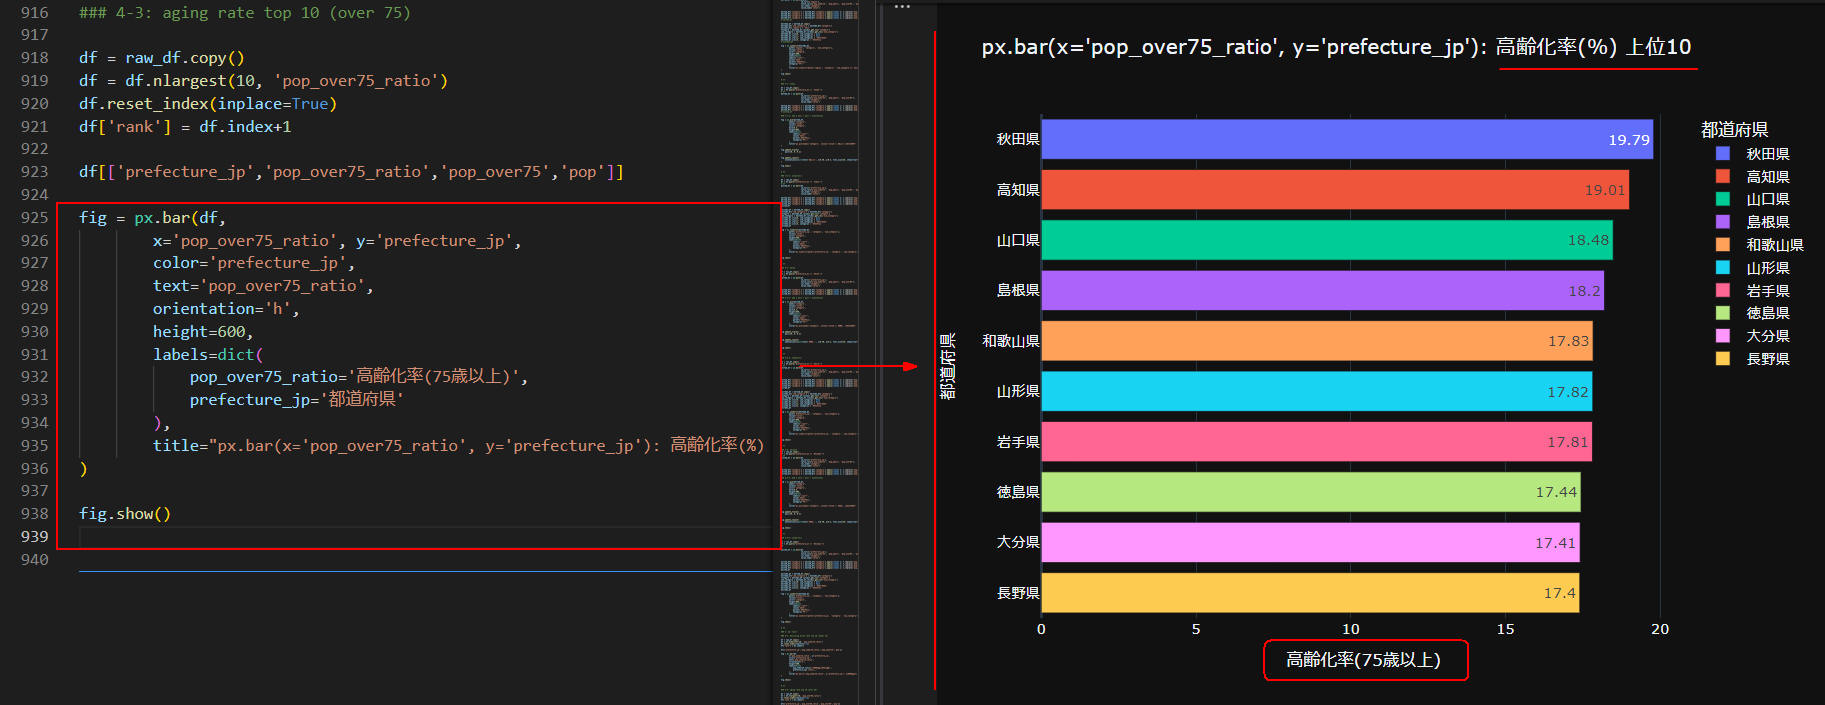Select the purple bar valued 18.2
Screen dimensions: 1825x705
[1323, 291]
